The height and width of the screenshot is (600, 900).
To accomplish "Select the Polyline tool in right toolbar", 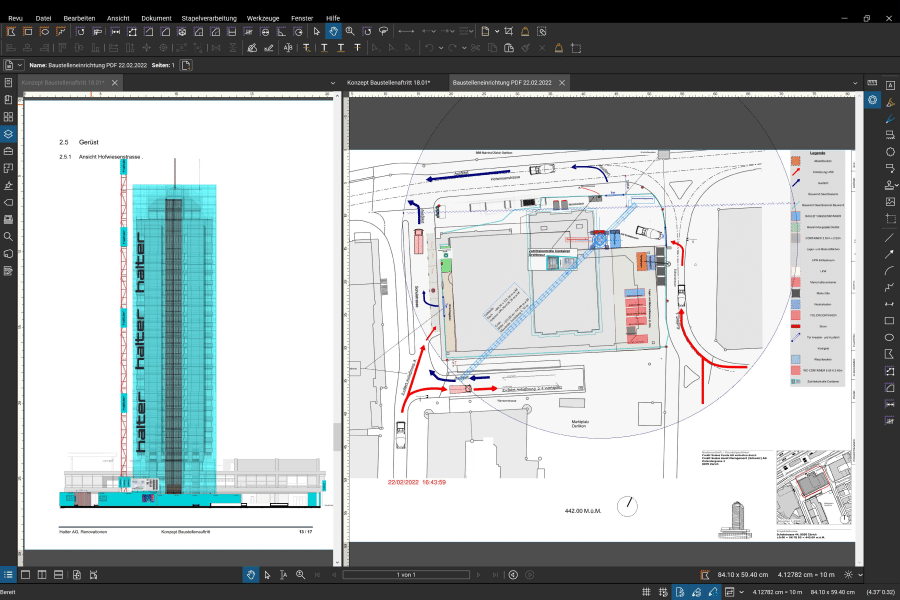I will pyautogui.click(x=890, y=287).
